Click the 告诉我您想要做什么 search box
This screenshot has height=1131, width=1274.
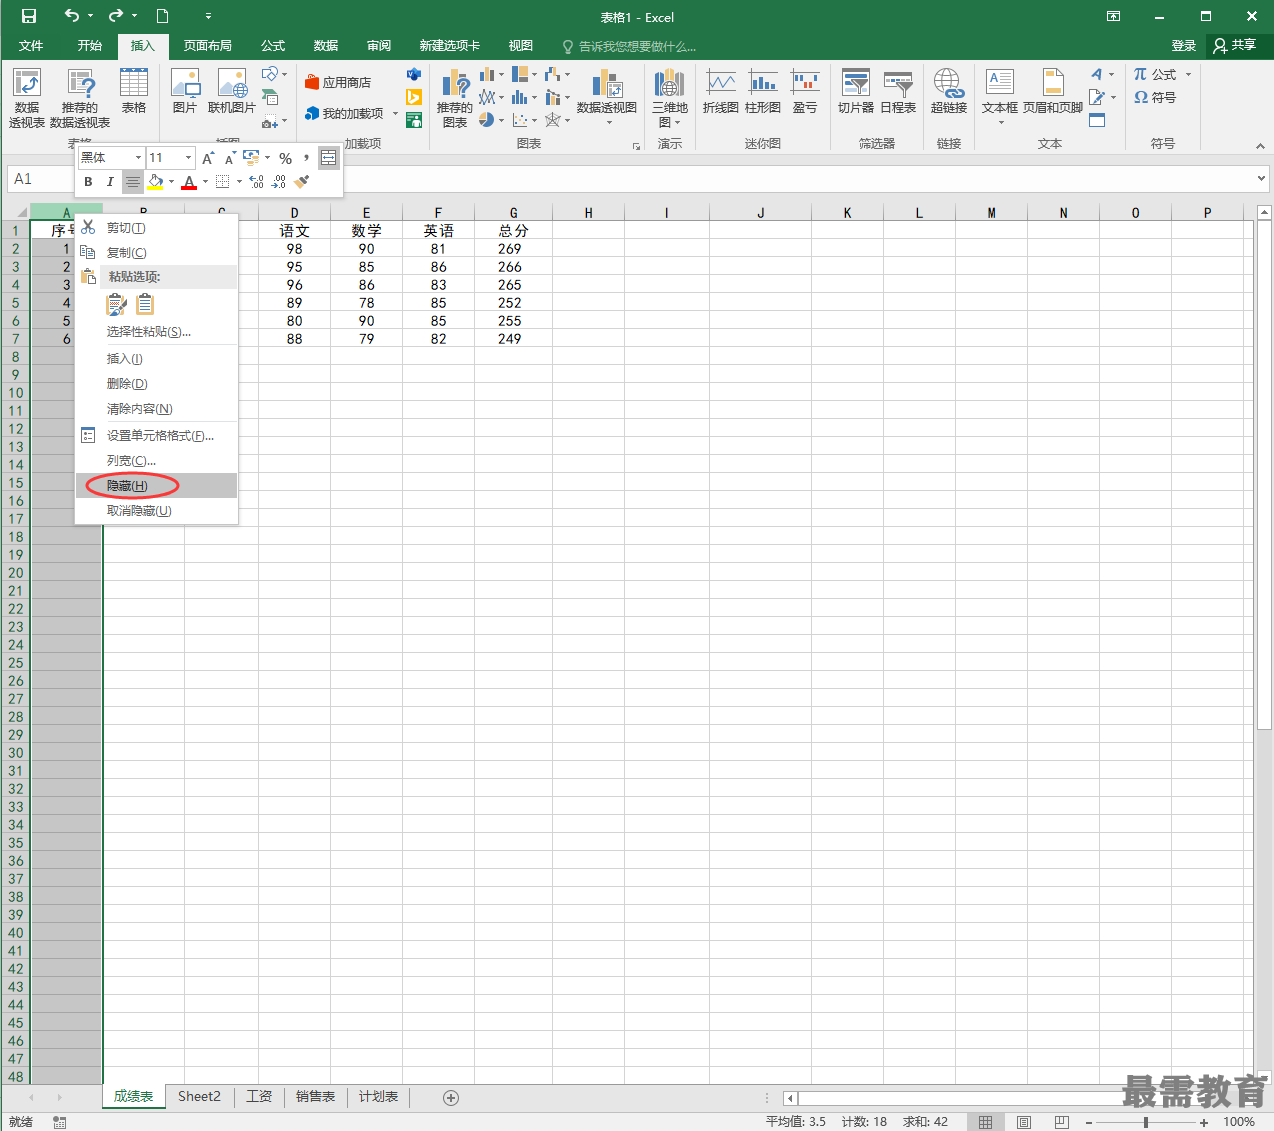click(x=630, y=46)
